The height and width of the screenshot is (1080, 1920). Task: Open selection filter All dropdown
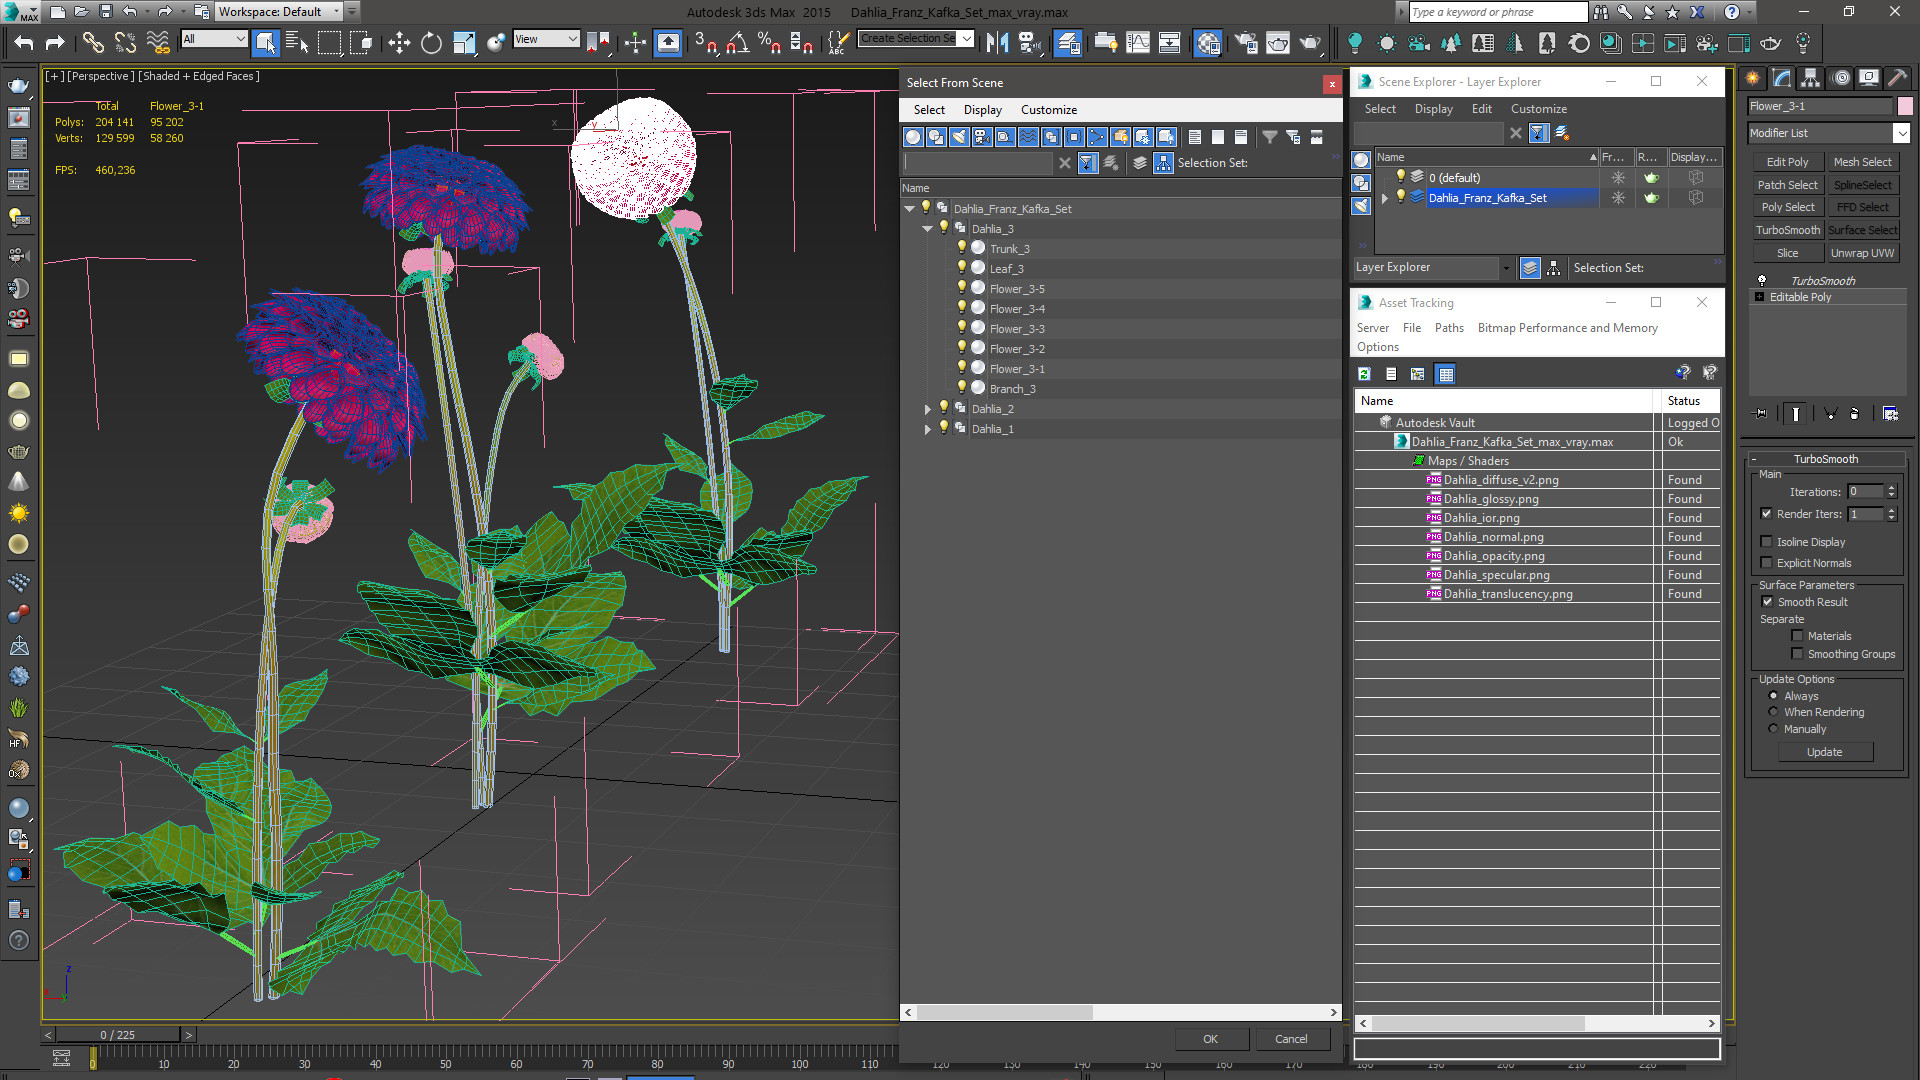(x=240, y=39)
